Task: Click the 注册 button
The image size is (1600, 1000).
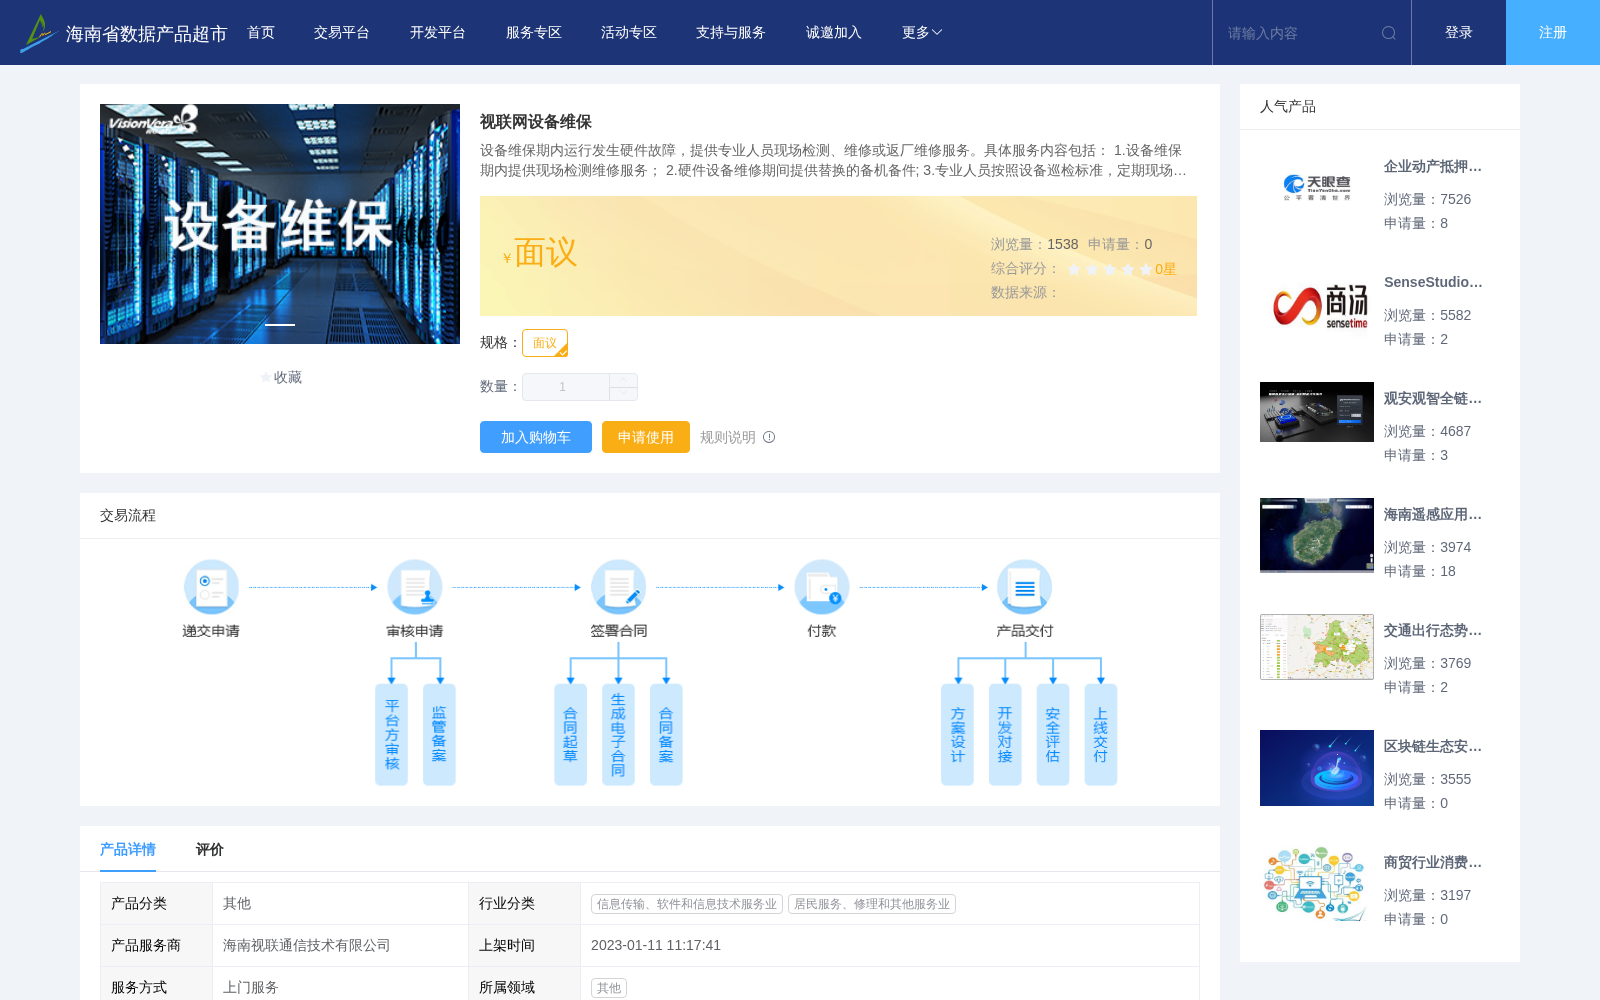Action: pos(1553,33)
